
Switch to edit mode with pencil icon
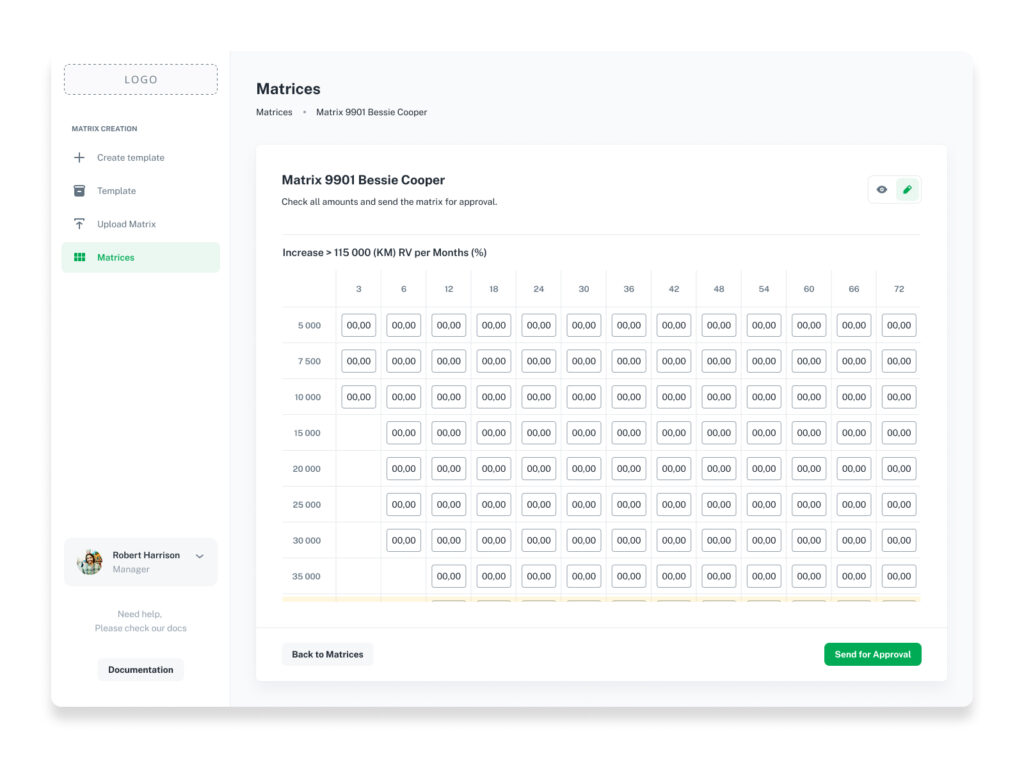tap(907, 190)
